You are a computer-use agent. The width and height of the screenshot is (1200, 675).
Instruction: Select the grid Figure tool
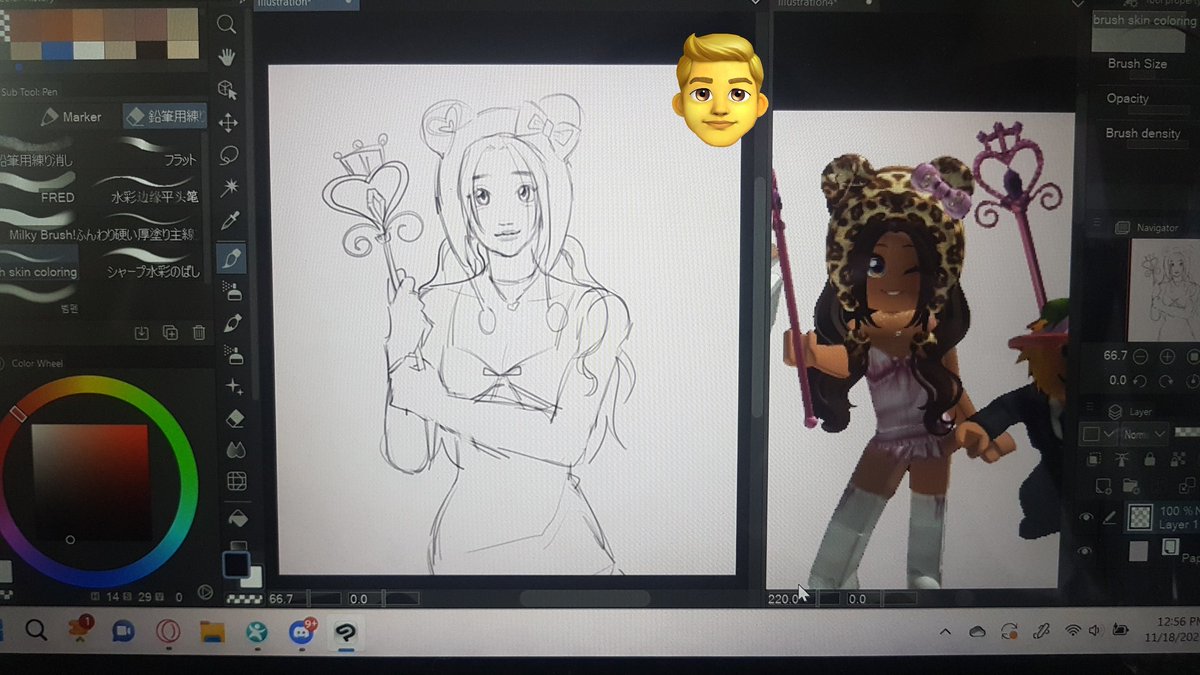point(237,482)
